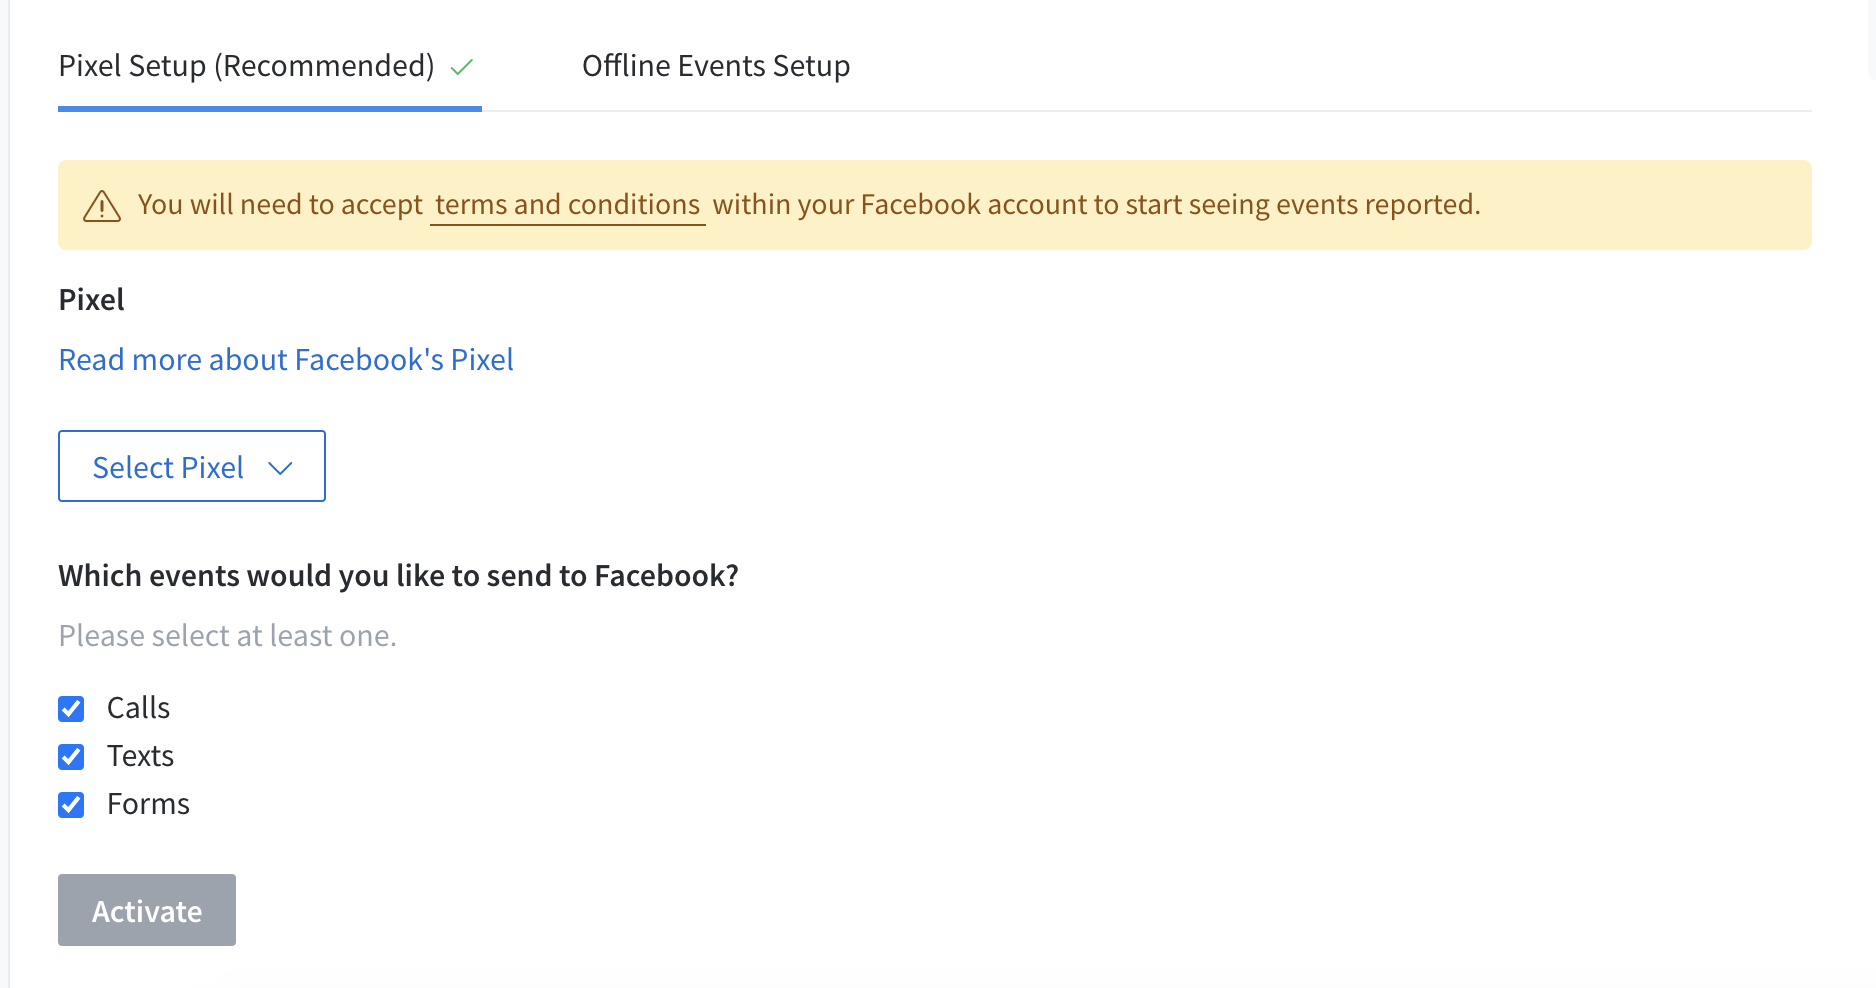This screenshot has height=988, width=1876.
Task: Click the green checkmark beside Pixel Setup
Action: click(x=461, y=67)
